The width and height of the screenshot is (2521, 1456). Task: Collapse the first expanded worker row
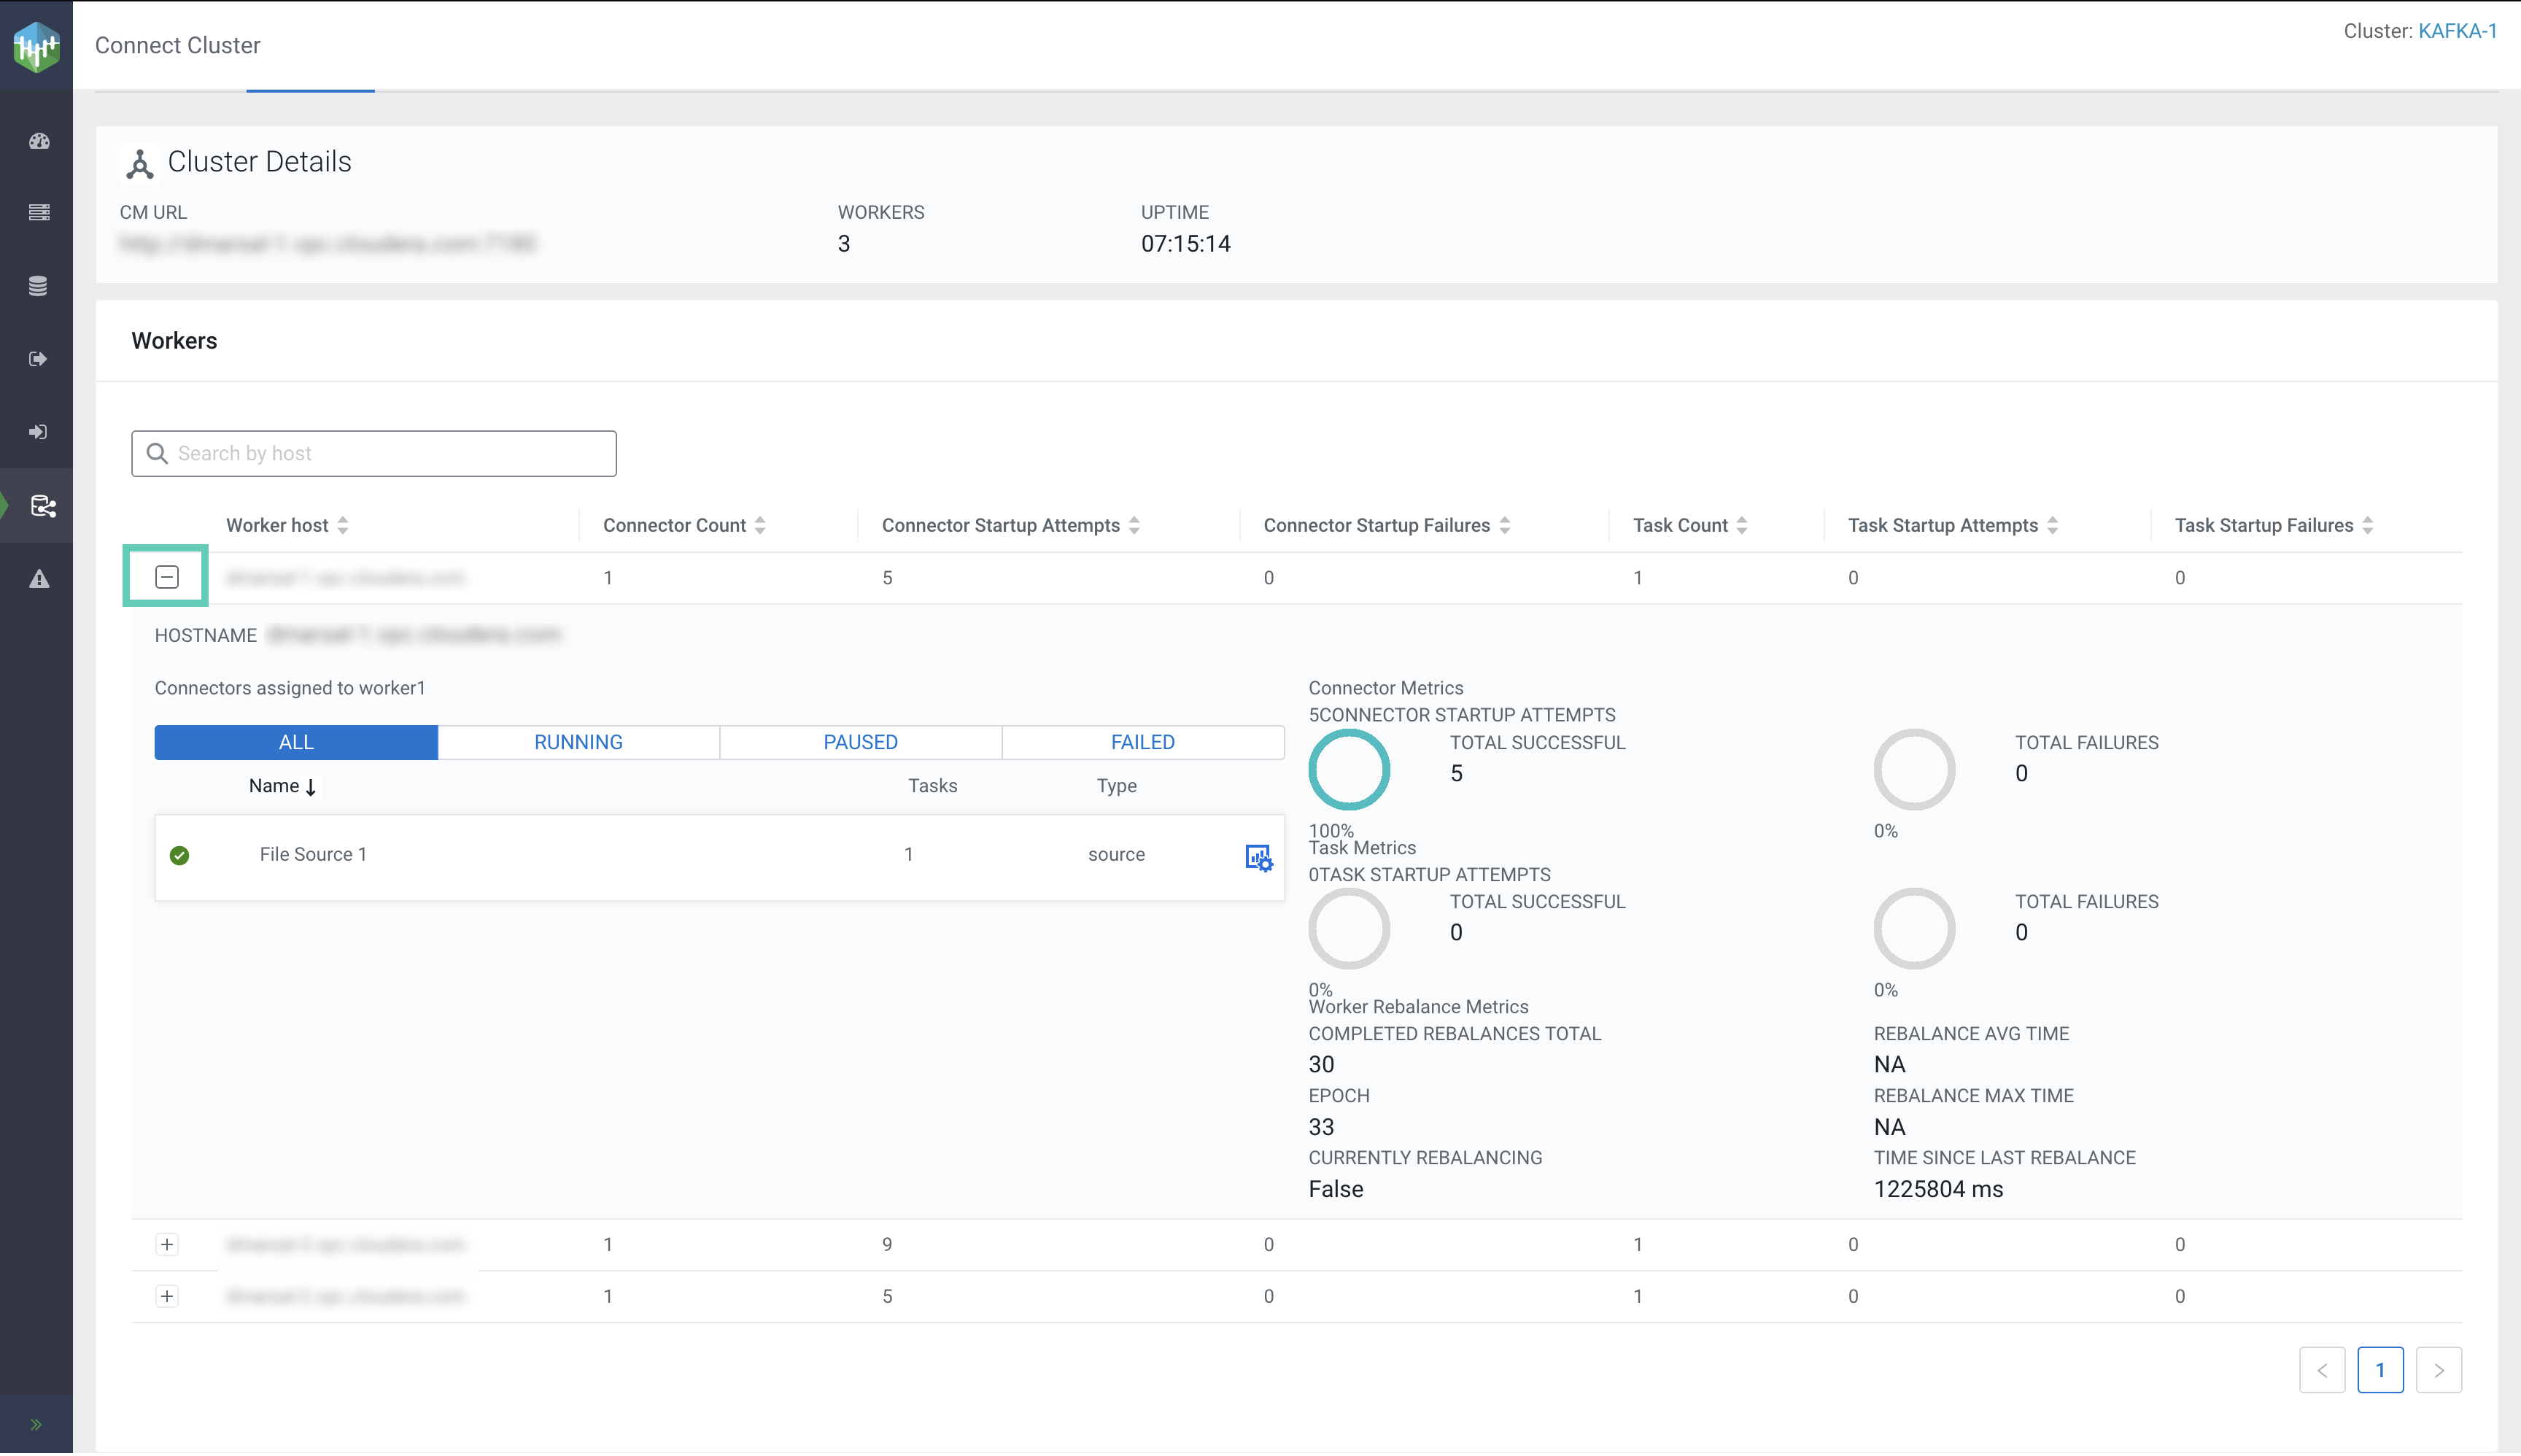tap(167, 577)
